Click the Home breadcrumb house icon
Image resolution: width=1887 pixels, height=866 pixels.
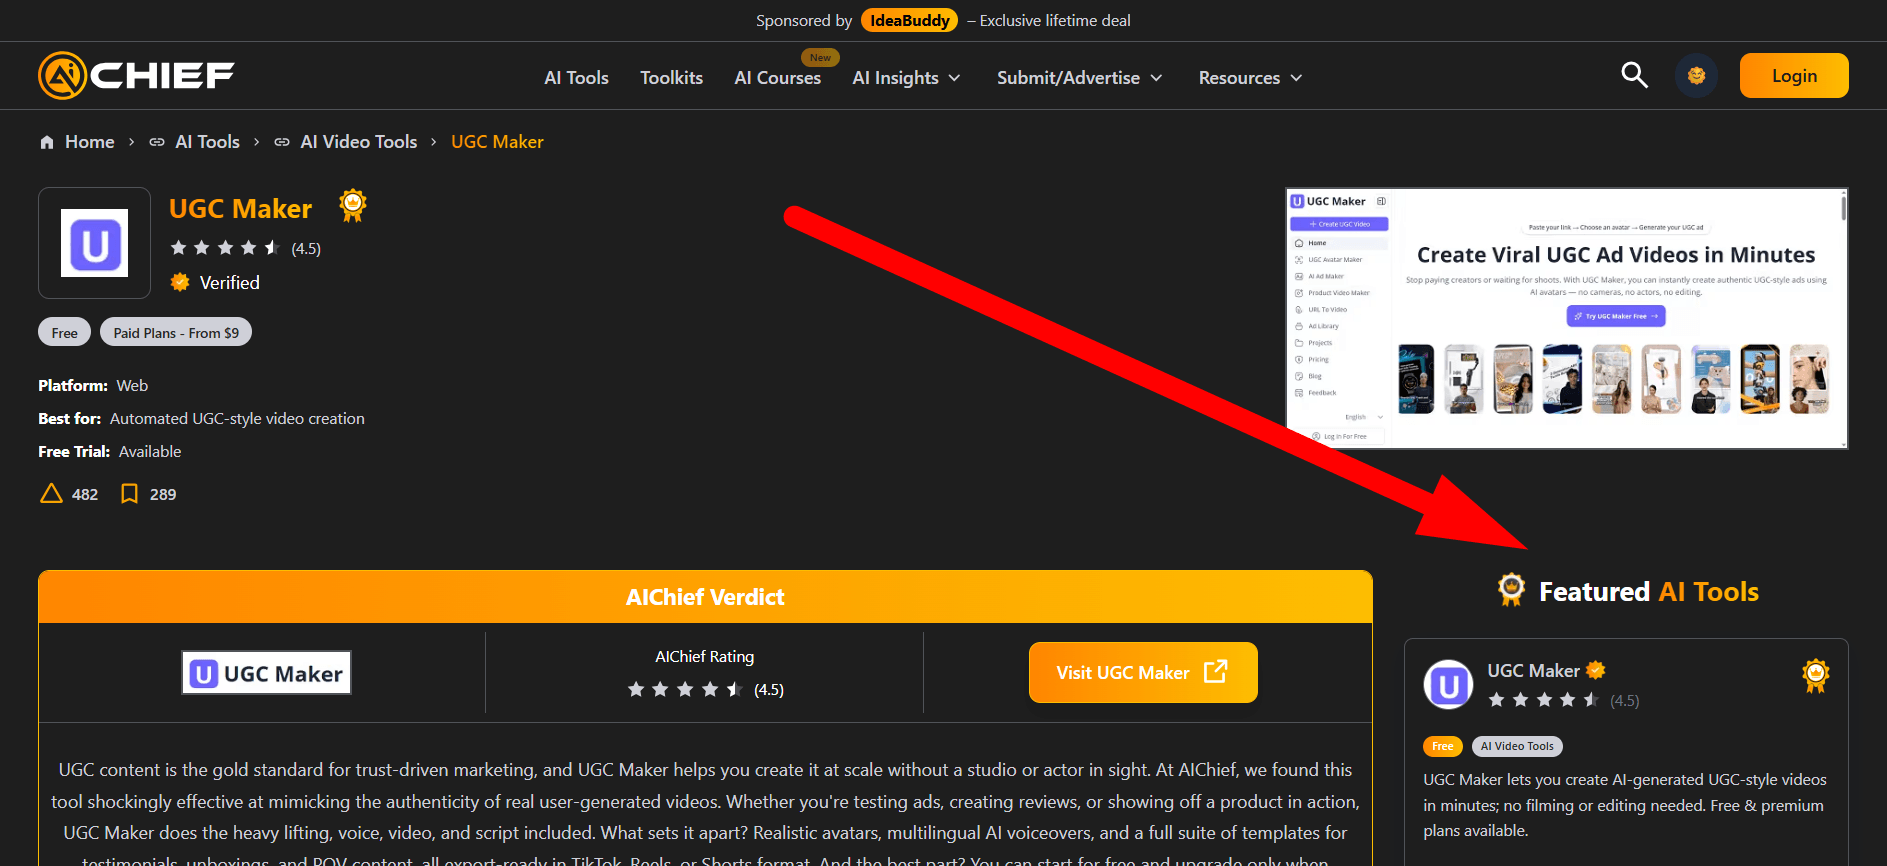47,142
